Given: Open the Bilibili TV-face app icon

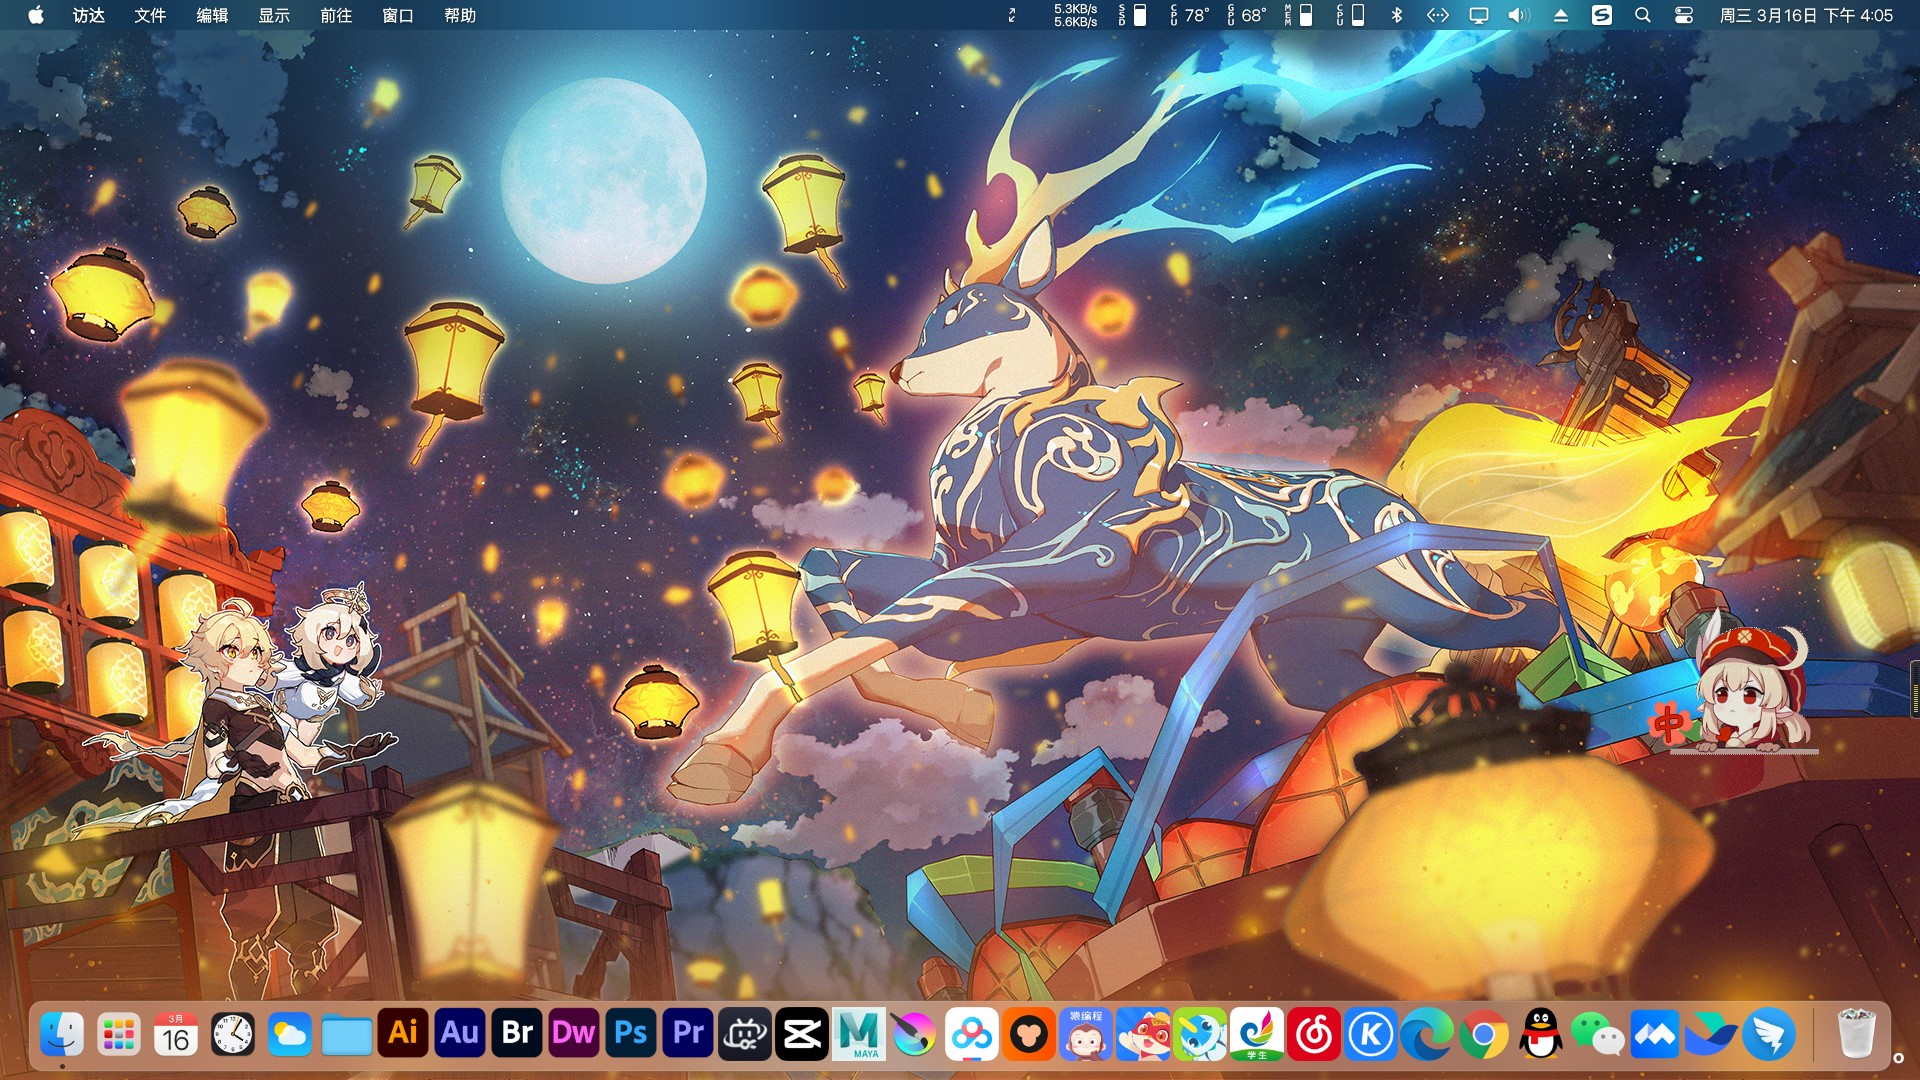Looking at the screenshot, I should coord(745,1034).
